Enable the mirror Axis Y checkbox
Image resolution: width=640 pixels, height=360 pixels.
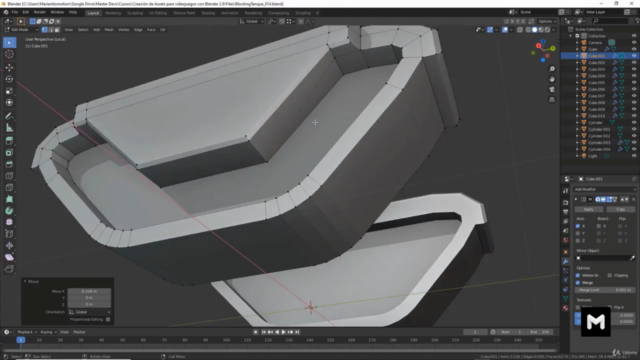click(x=578, y=233)
